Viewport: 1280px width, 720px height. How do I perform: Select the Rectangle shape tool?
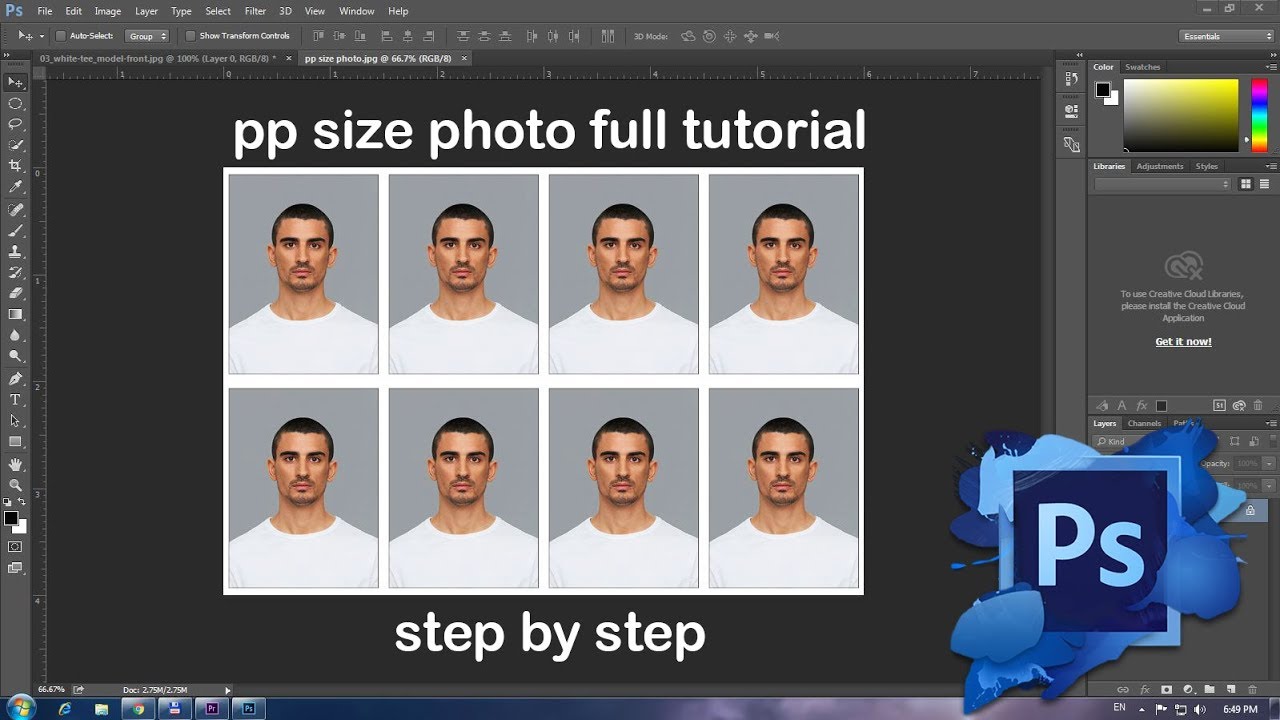tap(15, 442)
